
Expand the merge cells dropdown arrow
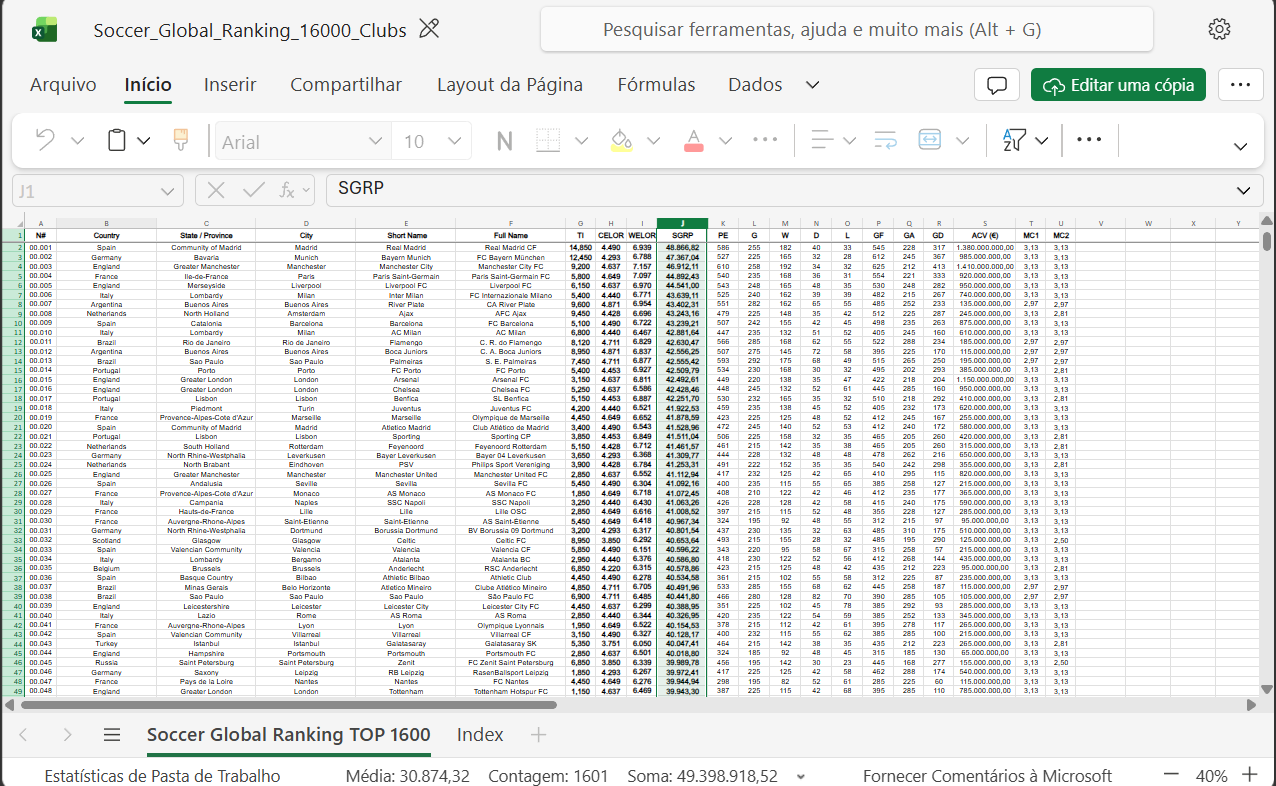pos(963,141)
